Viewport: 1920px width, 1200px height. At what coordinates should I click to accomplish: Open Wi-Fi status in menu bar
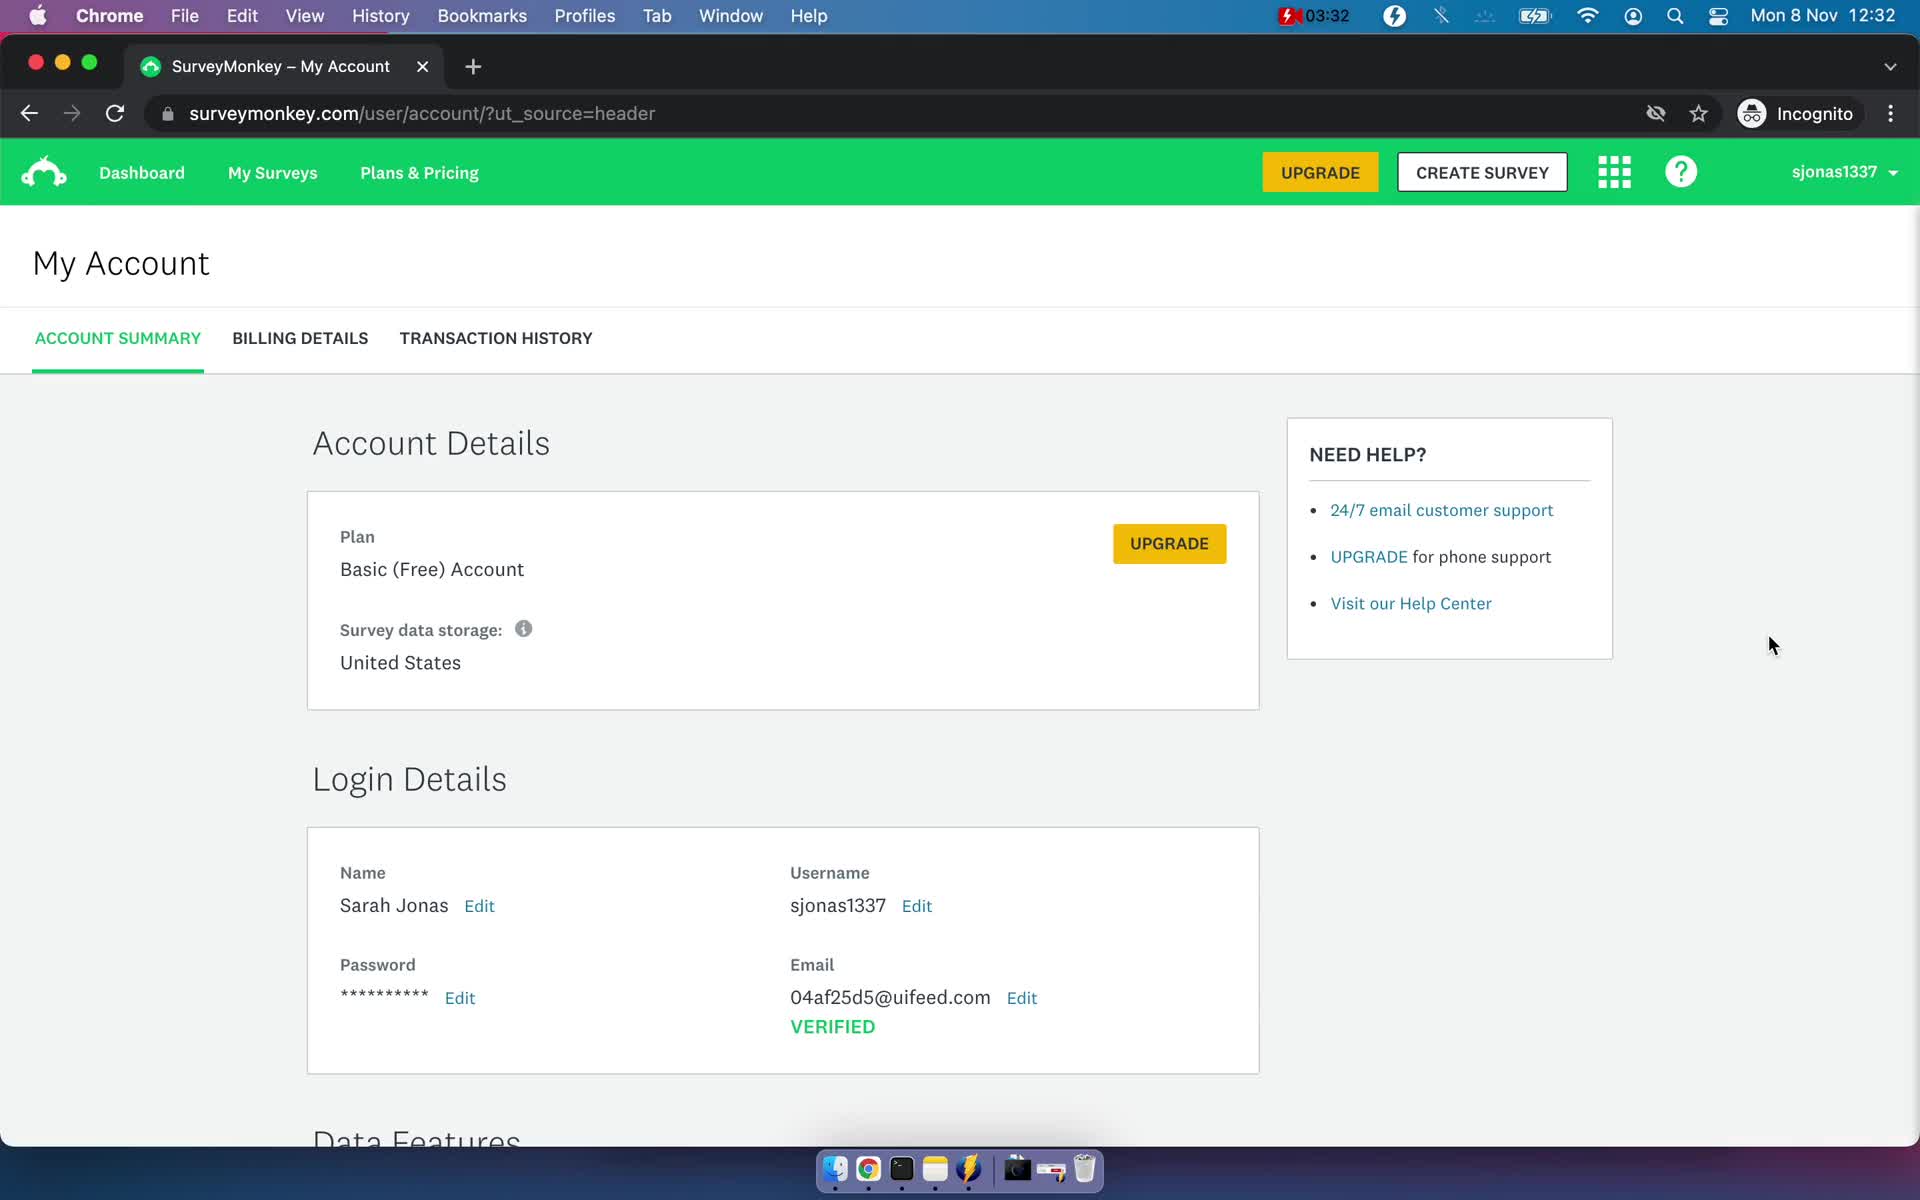(x=1587, y=16)
